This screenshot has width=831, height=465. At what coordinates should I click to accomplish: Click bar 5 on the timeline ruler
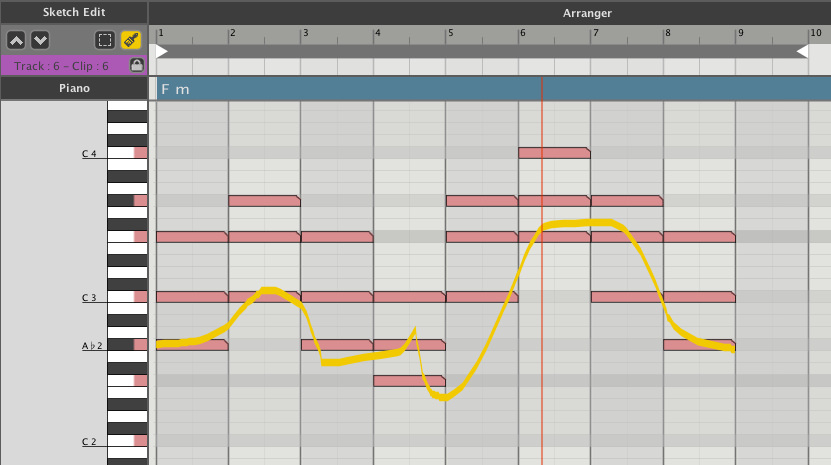pos(450,33)
